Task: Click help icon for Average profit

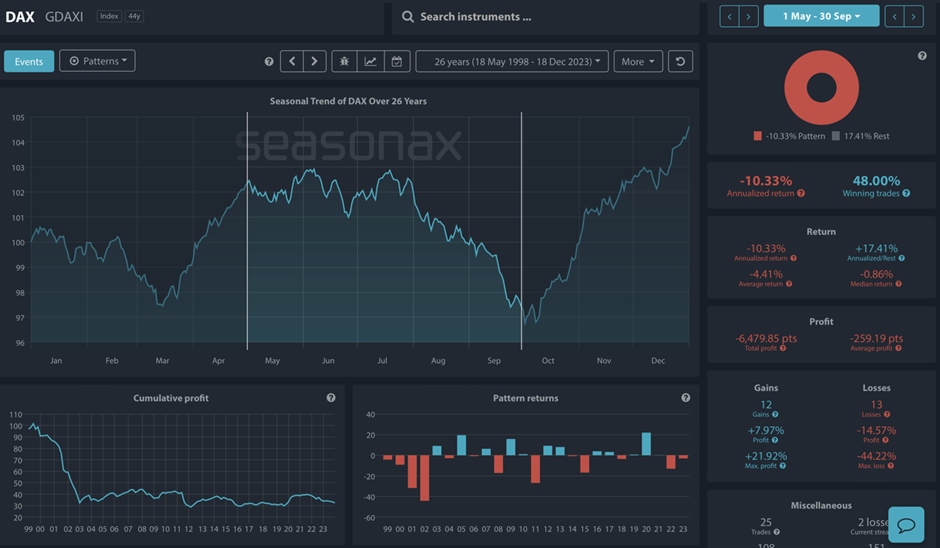Action: tap(899, 348)
